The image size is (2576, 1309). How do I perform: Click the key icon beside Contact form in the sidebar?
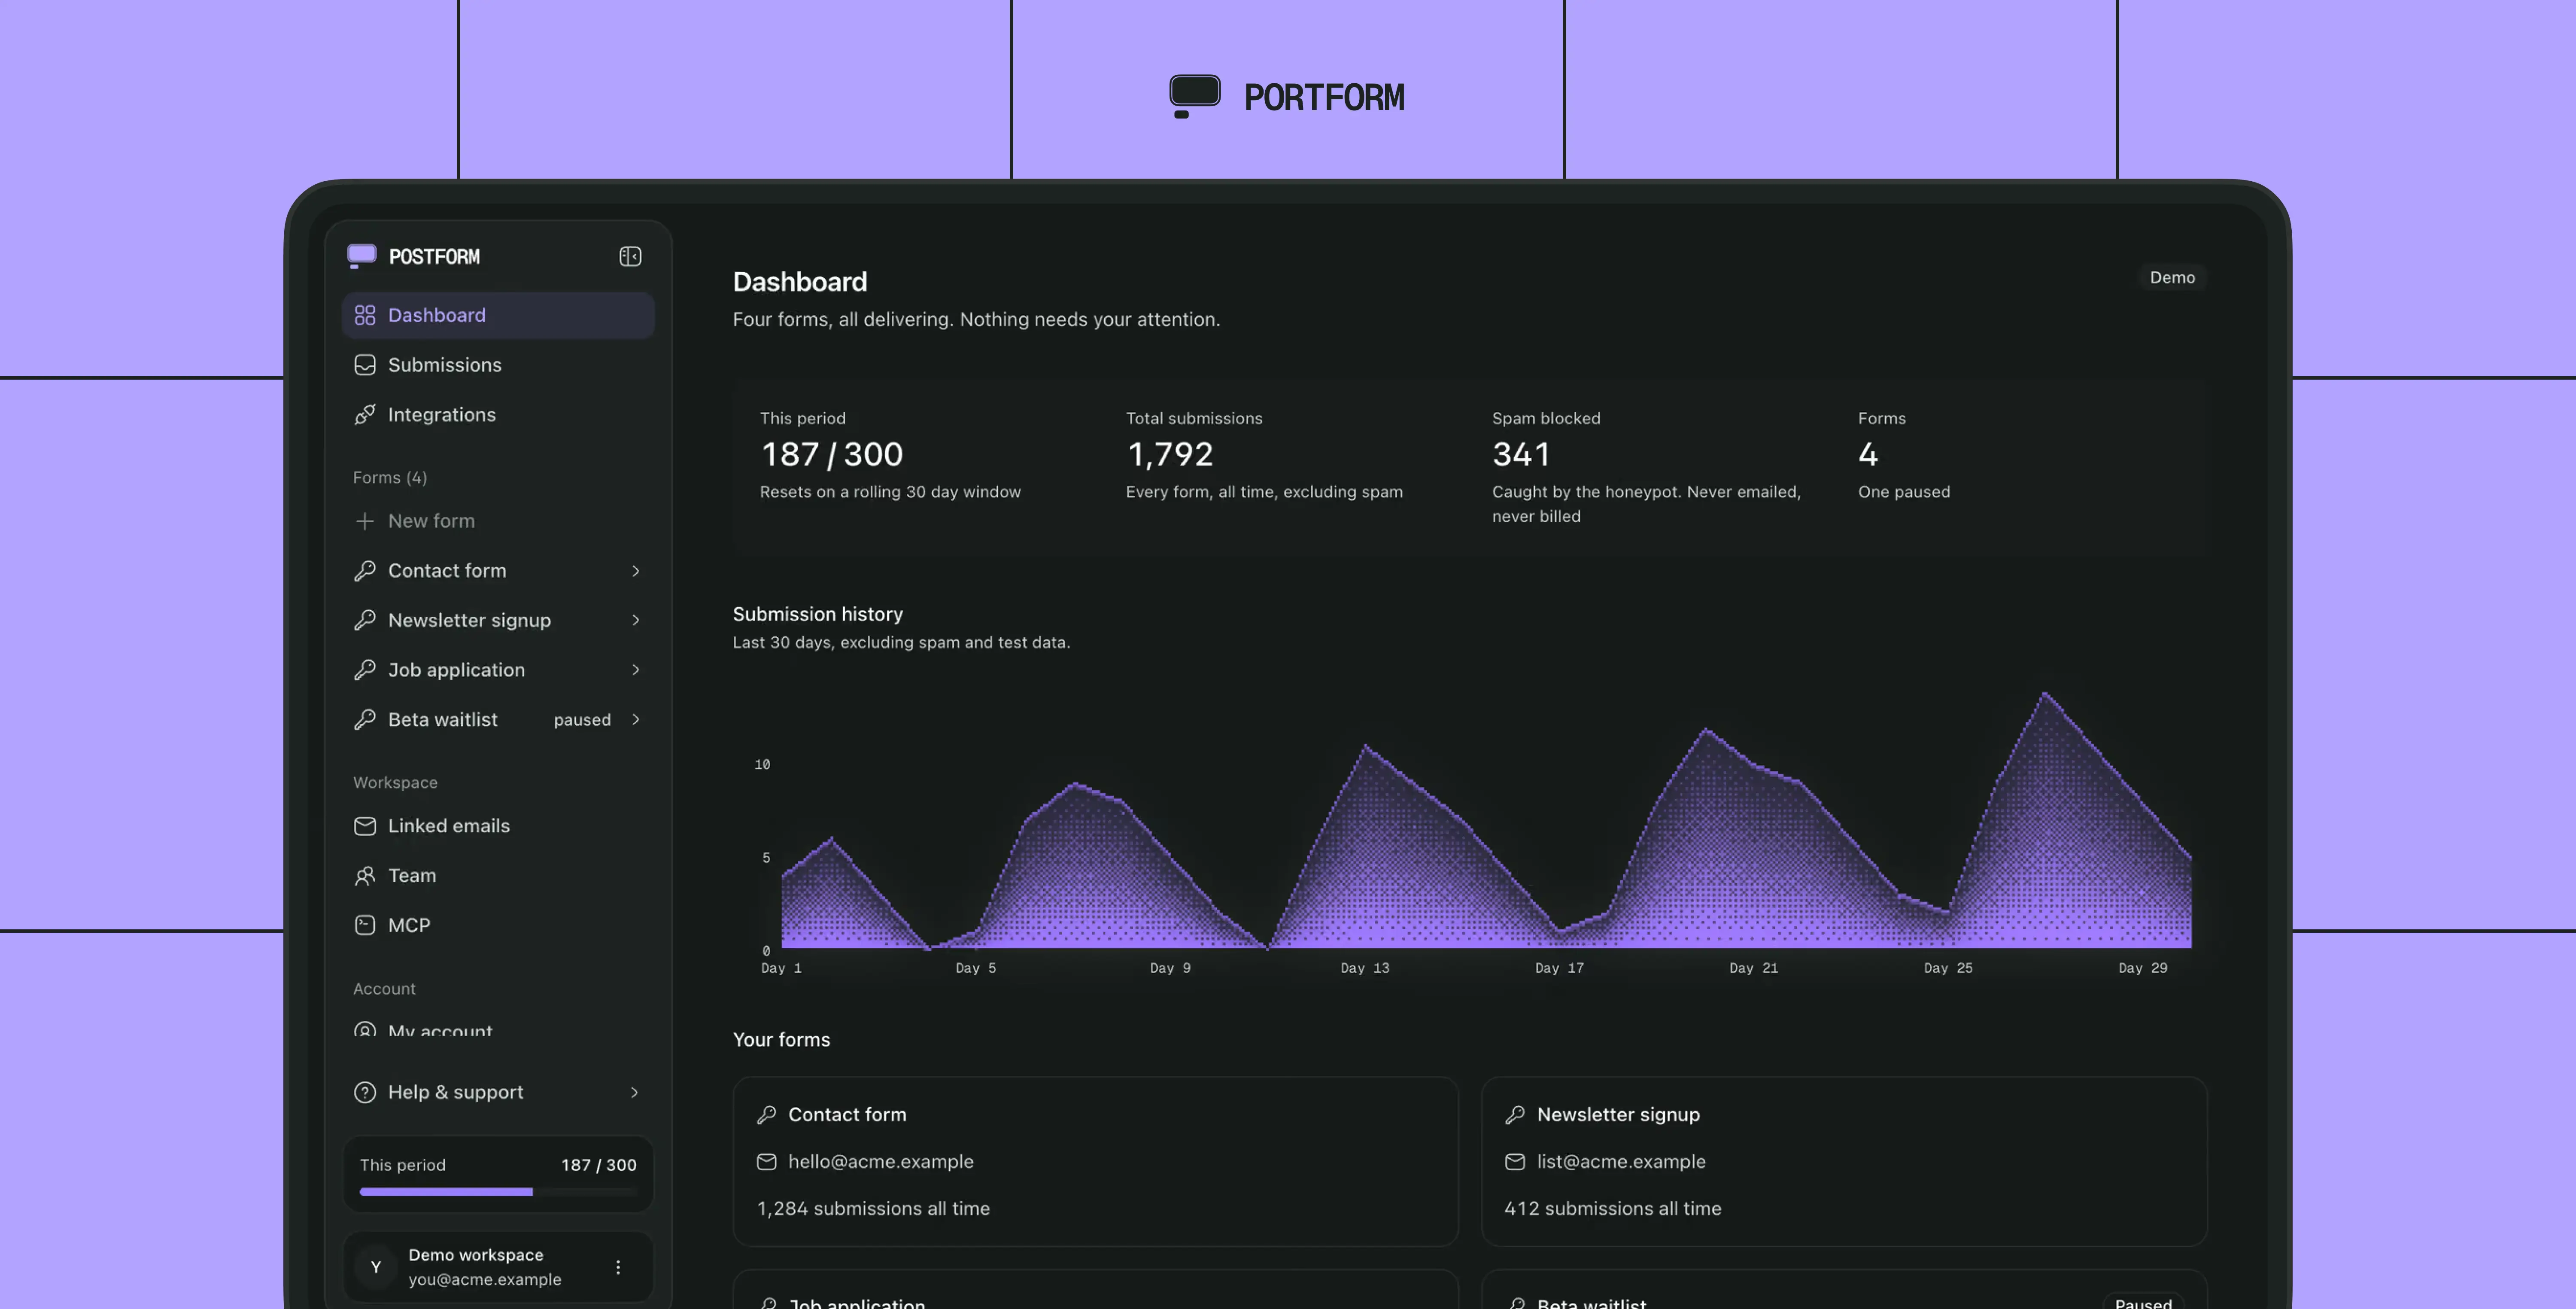(365, 571)
